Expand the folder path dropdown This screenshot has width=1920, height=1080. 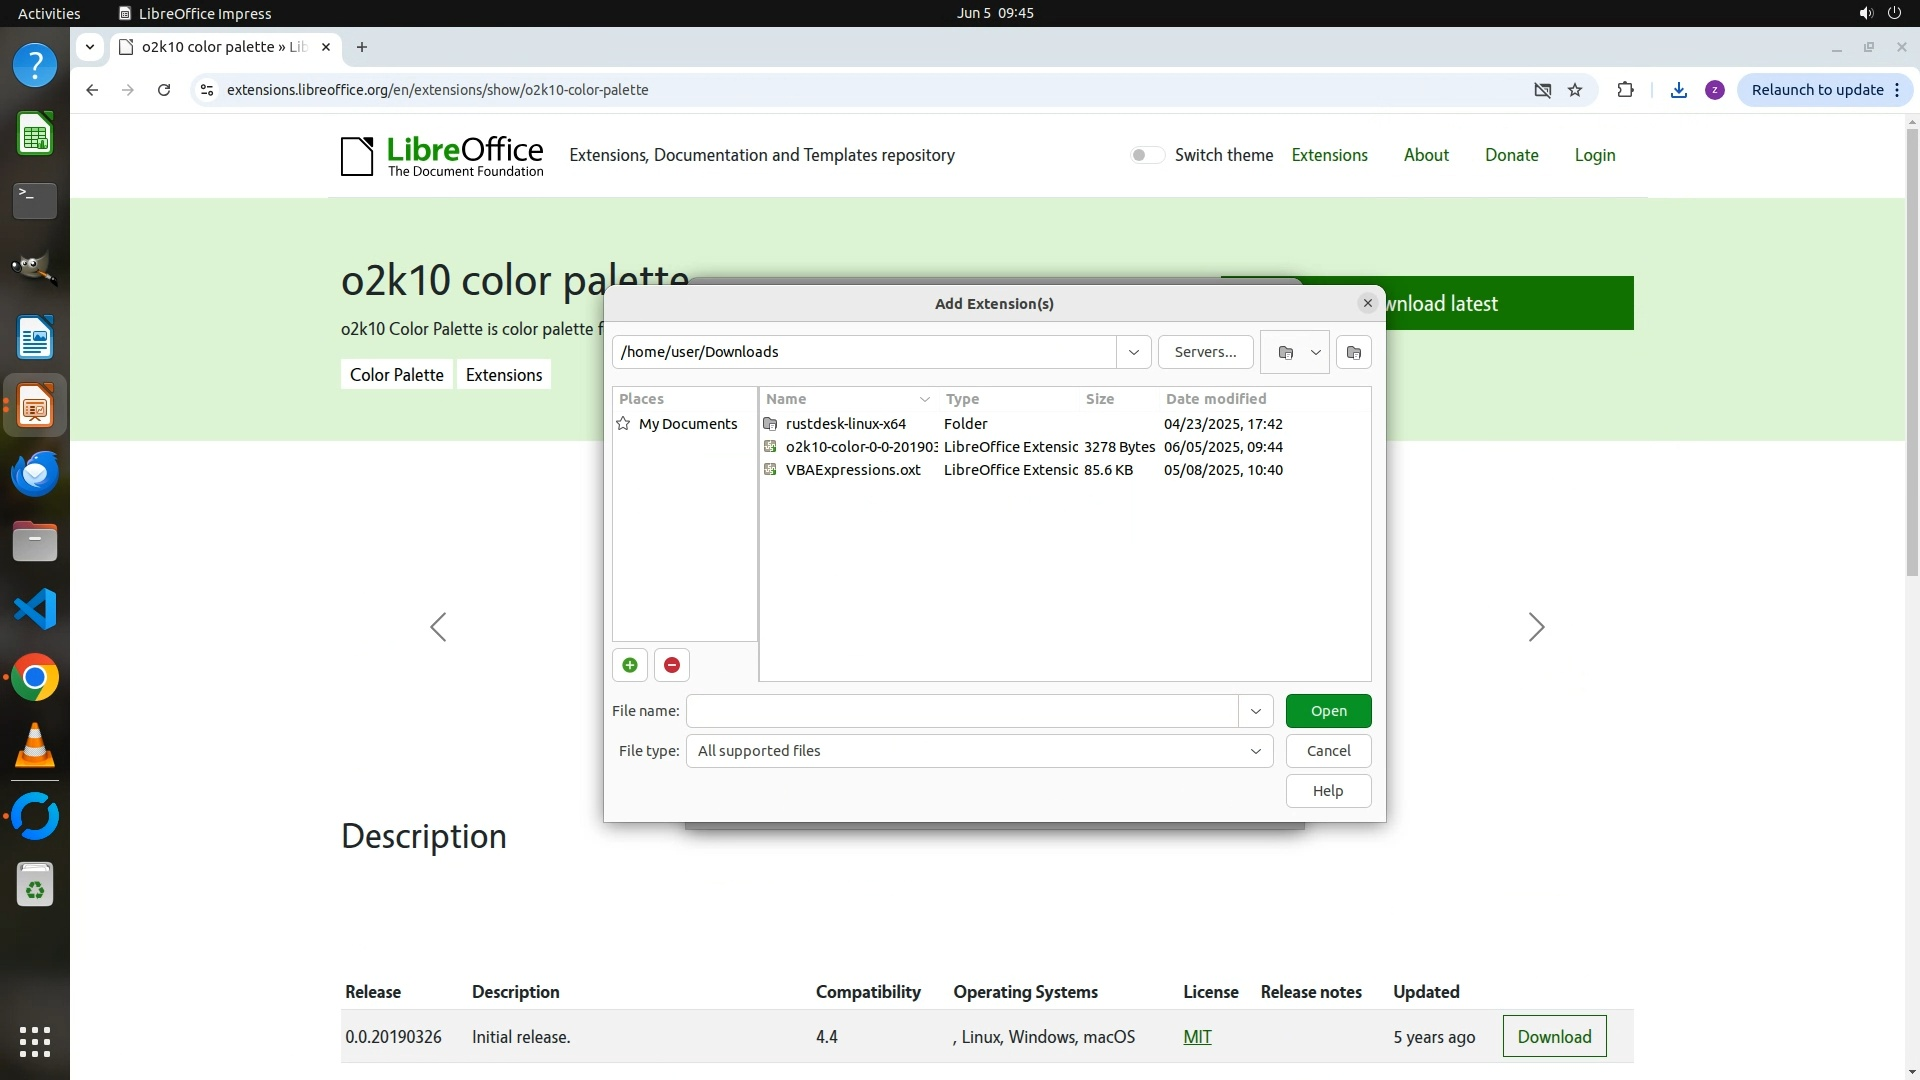(1133, 352)
